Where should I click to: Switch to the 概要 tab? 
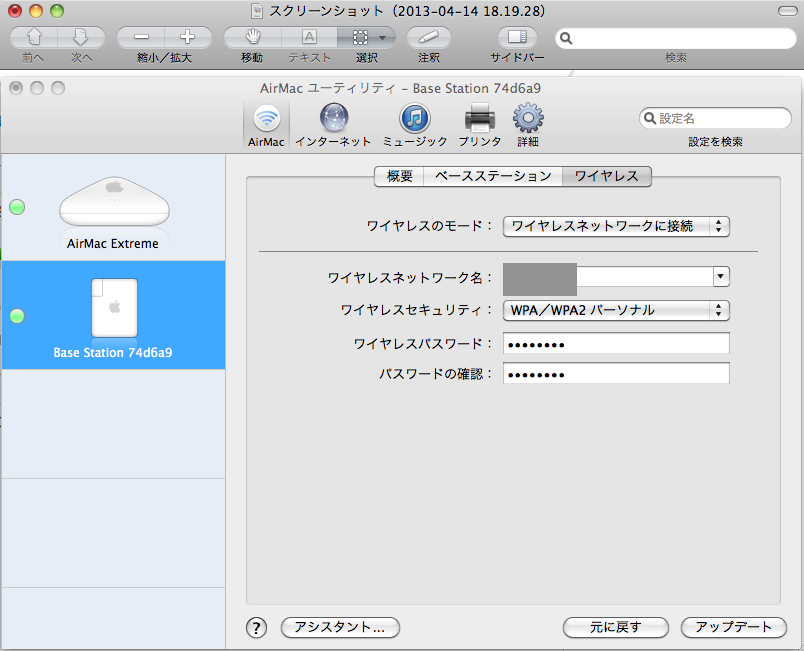click(x=399, y=176)
